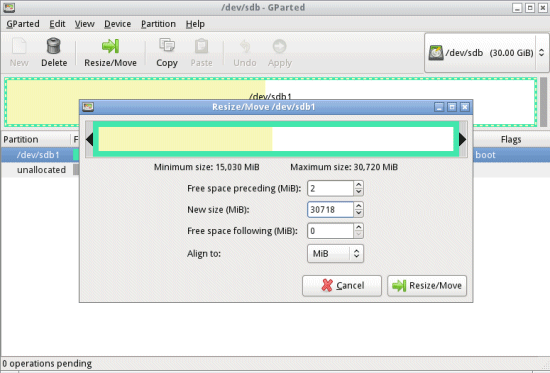
Task: Open the Device menu
Action: pos(118,24)
